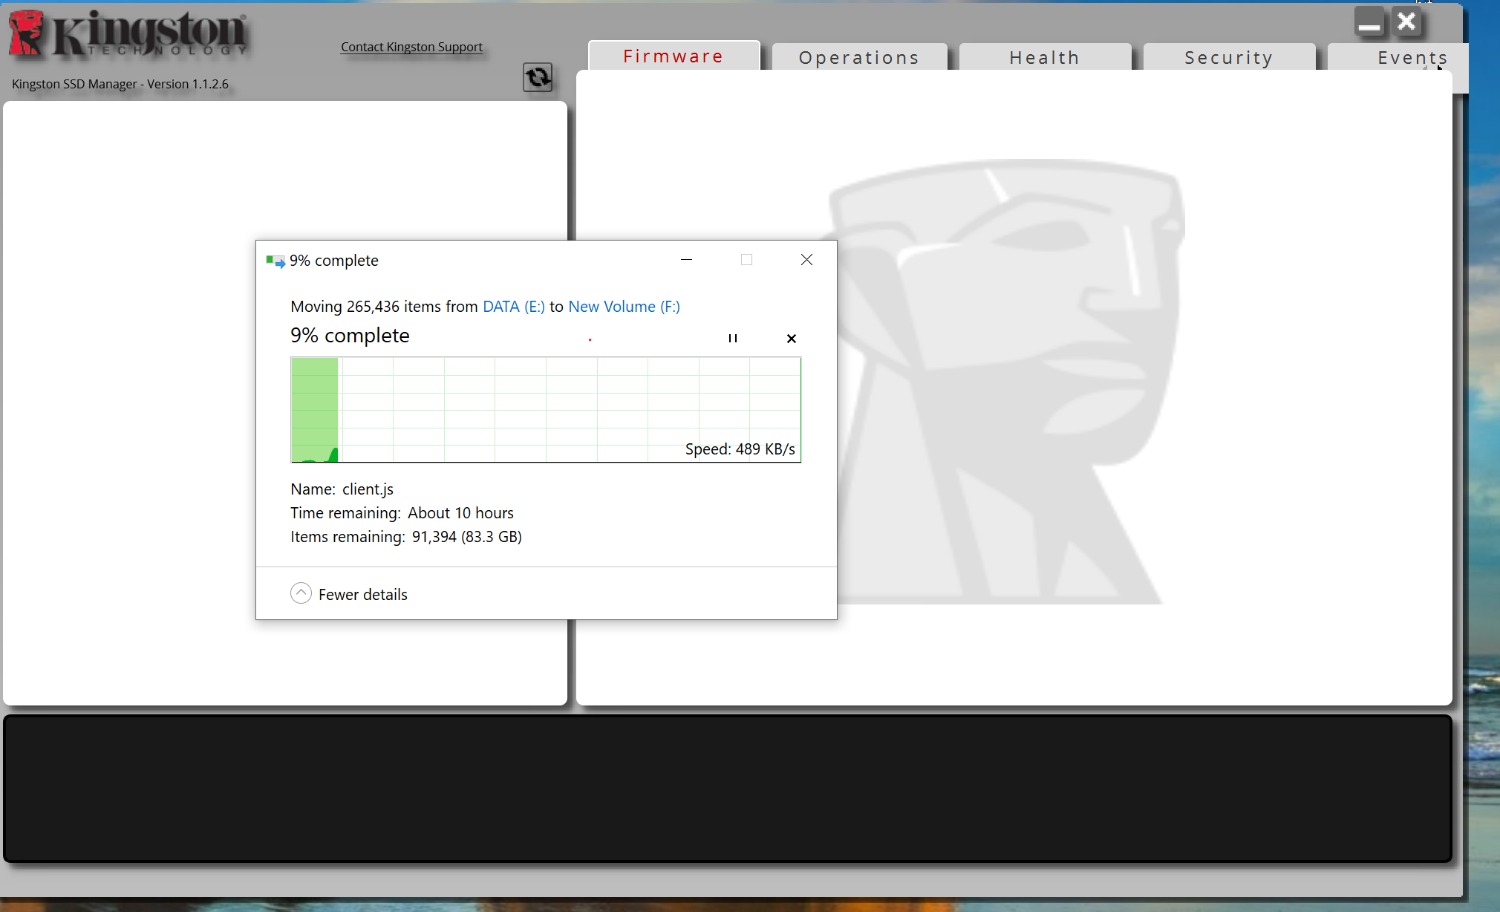This screenshot has width=1500, height=912.
Task: Close the 9% complete transfer dialog
Action: [806, 260]
